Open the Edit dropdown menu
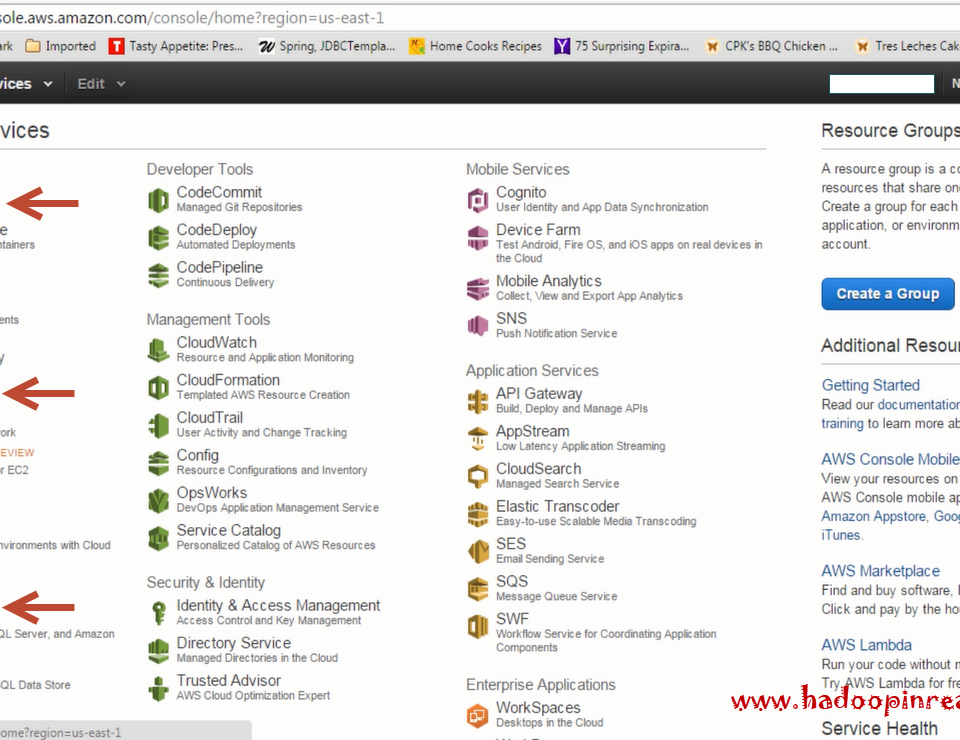Viewport: 960px width, 740px height. tap(89, 83)
